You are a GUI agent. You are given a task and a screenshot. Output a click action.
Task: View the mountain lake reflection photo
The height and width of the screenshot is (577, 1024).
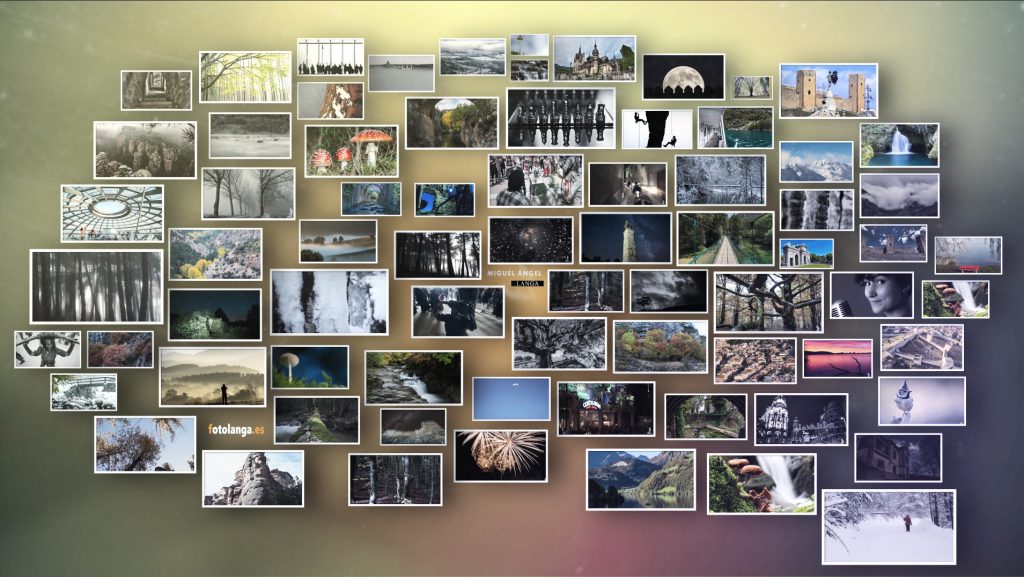640,479
